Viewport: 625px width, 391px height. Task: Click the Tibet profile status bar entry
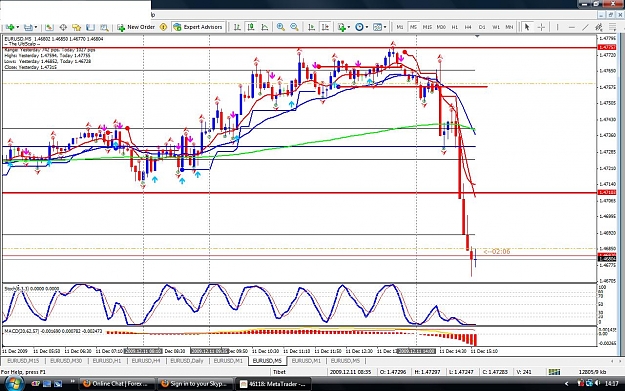coord(279,372)
